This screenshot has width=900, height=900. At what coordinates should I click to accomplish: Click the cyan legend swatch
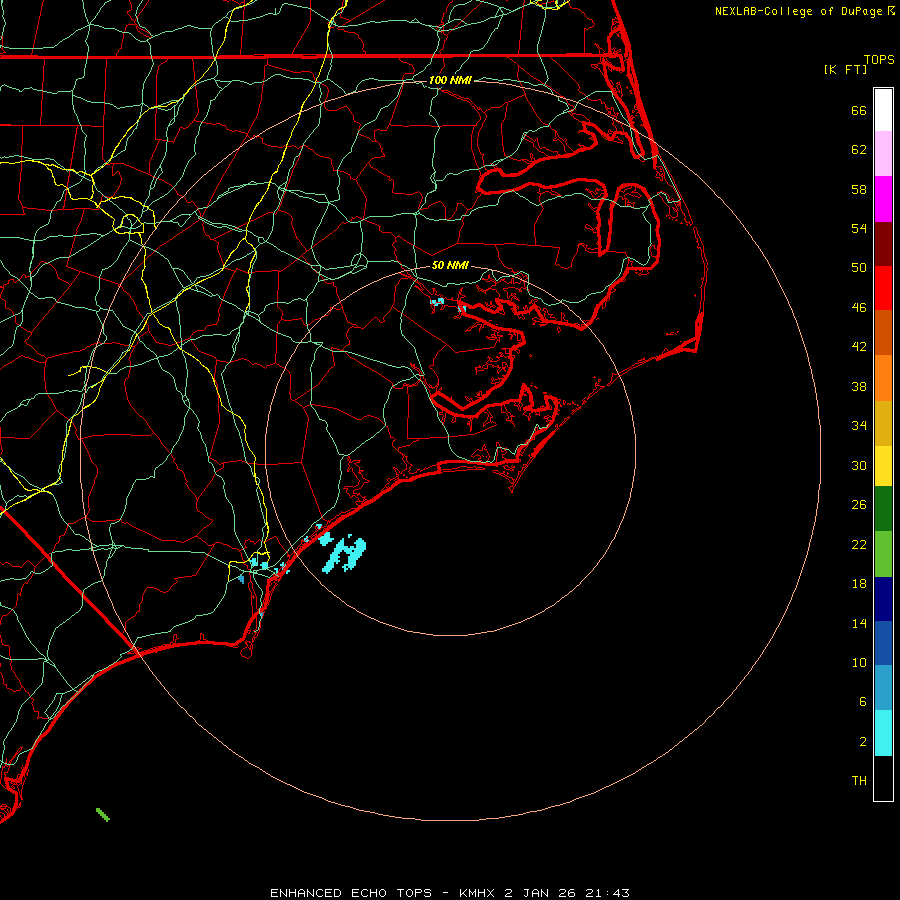point(883,733)
